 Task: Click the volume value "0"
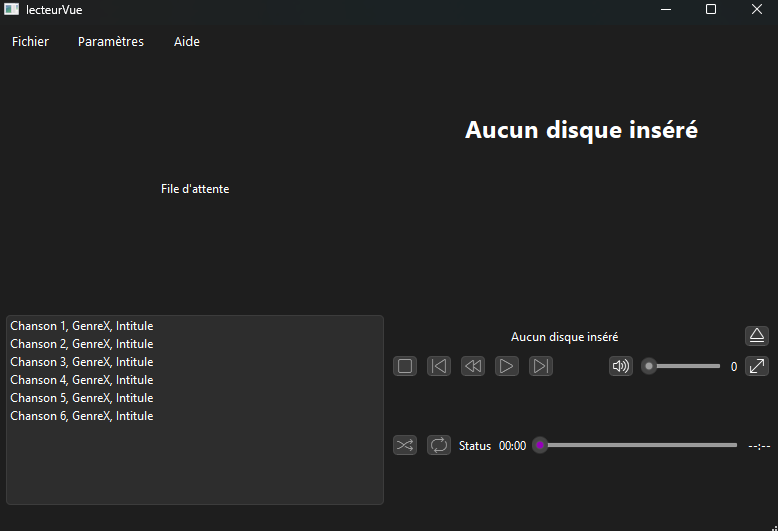coord(734,367)
